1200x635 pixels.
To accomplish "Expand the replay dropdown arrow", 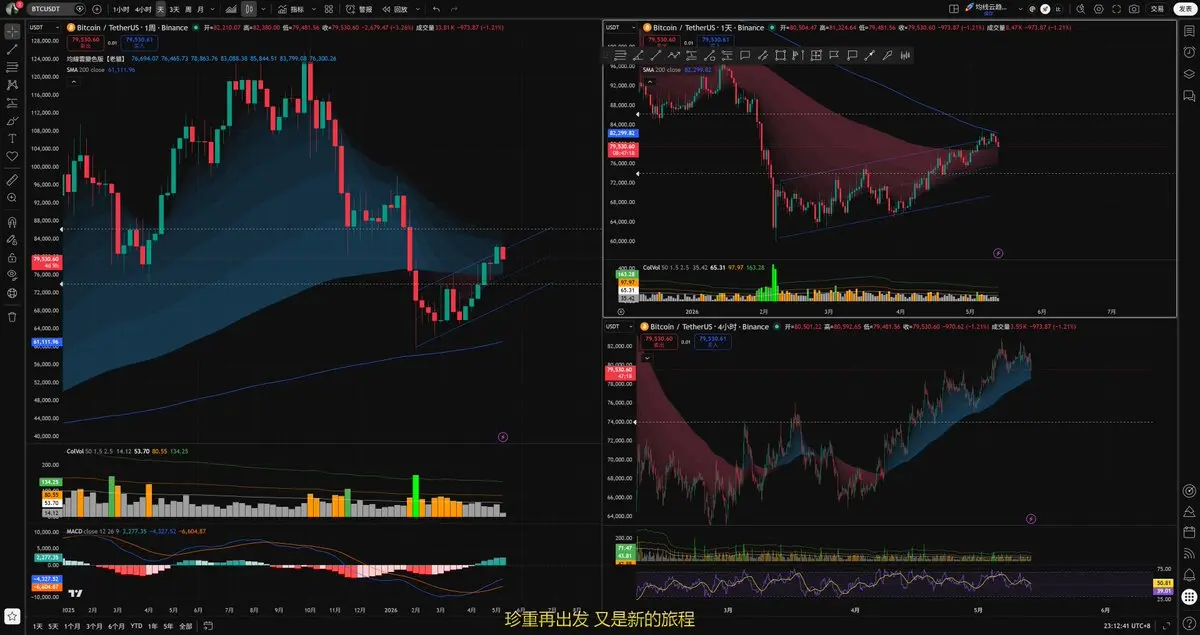I will point(418,9).
